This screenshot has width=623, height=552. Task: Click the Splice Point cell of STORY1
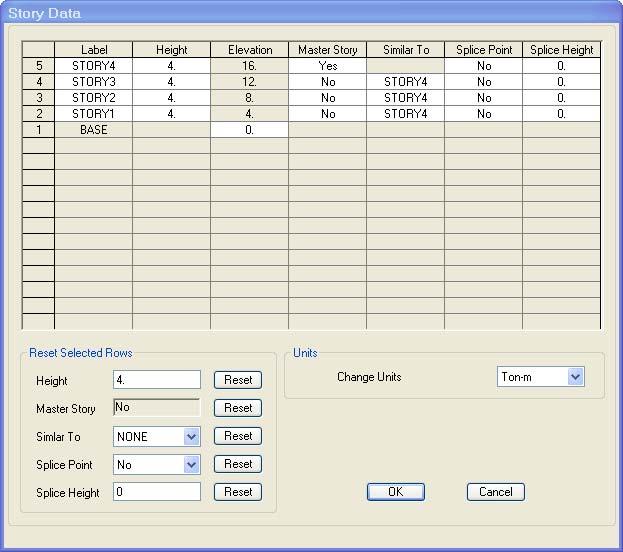pos(484,114)
